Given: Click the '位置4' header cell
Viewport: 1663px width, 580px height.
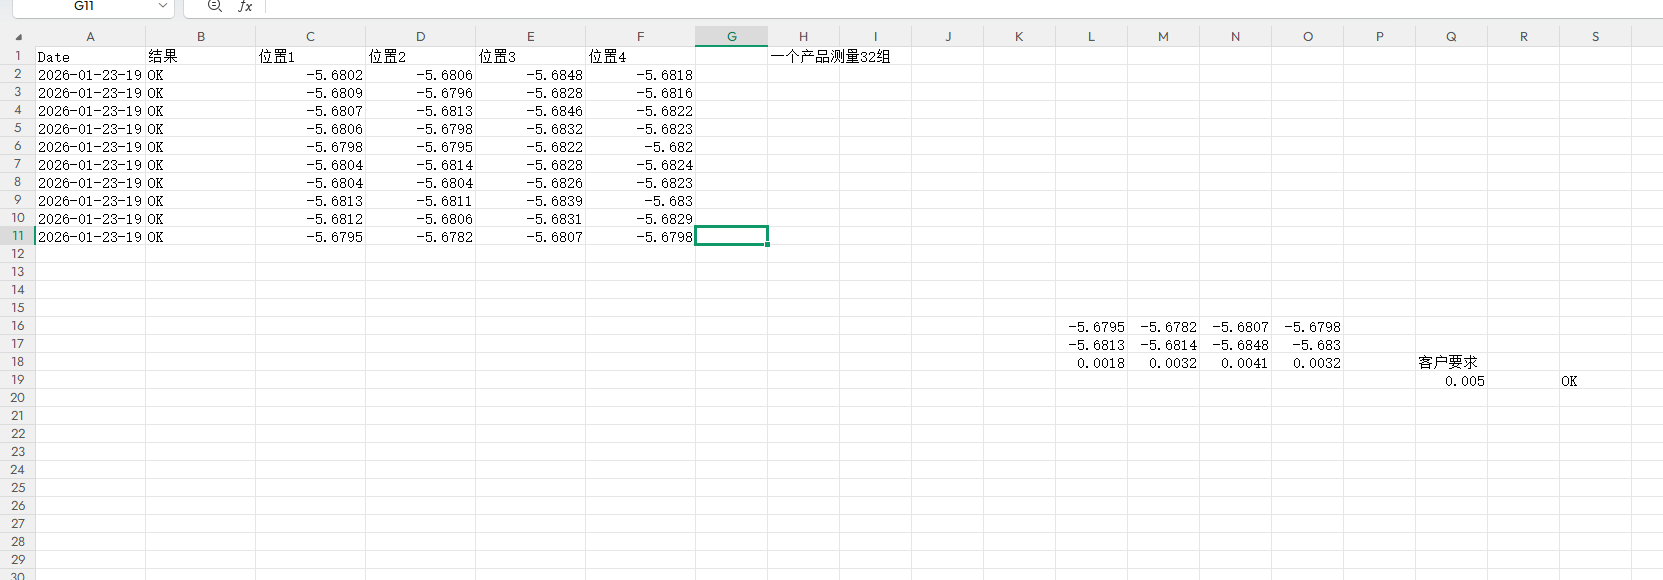Looking at the screenshot, I should (640, 56).
